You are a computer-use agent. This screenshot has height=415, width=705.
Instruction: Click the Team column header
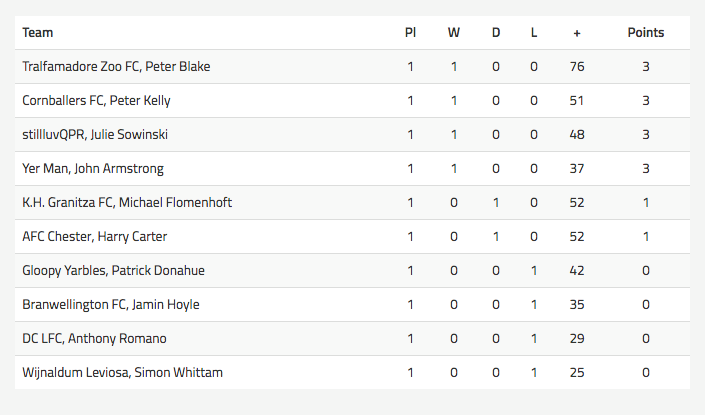tap(38, 33)
